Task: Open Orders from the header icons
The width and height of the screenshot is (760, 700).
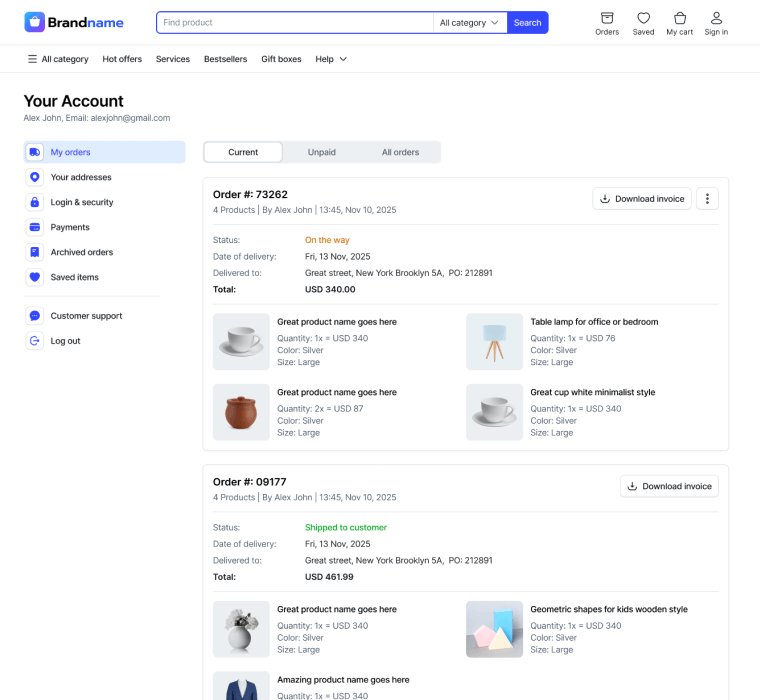Action: click(607, 24)
